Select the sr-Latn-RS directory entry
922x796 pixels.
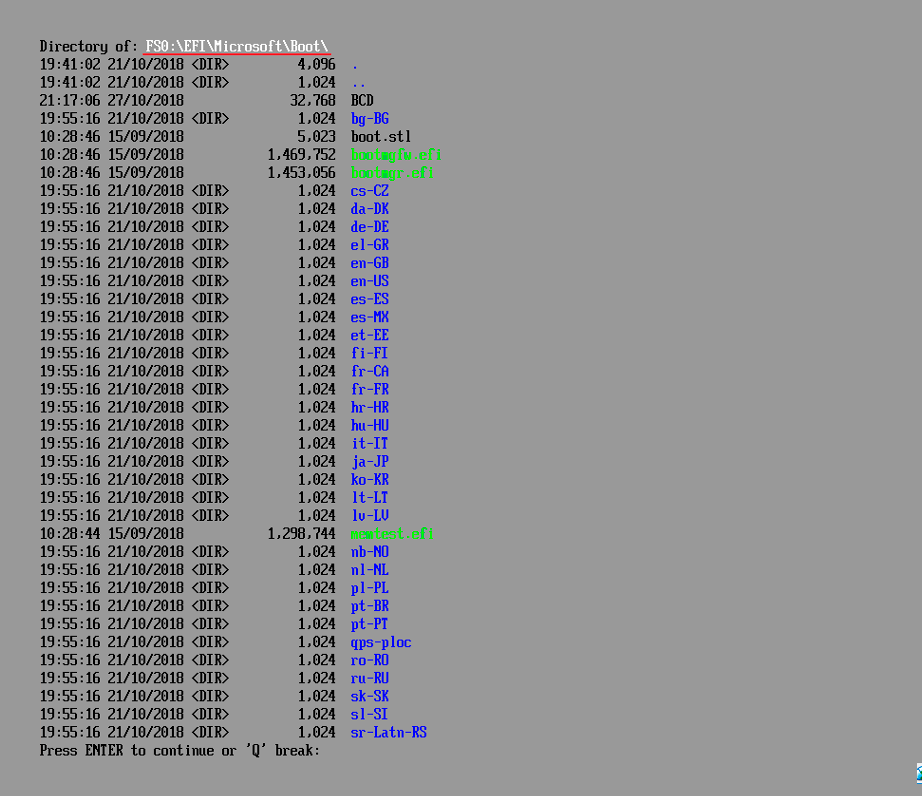389,733
